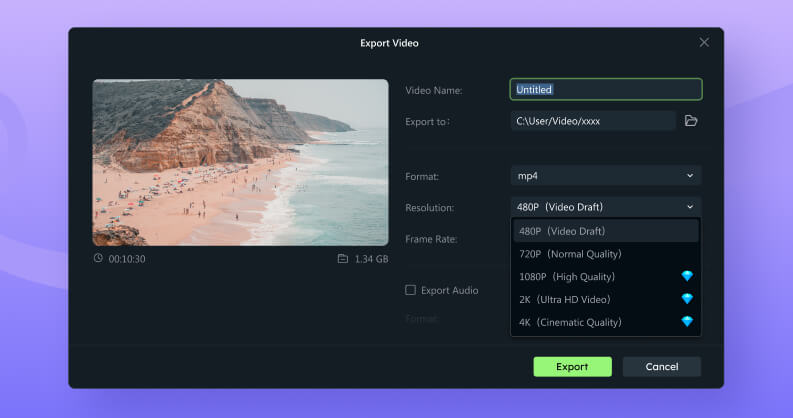Pick 1080P (High Quality) resolution
Image resolution: width=793 pixels, height=418 pixels.
pos(590,276)
